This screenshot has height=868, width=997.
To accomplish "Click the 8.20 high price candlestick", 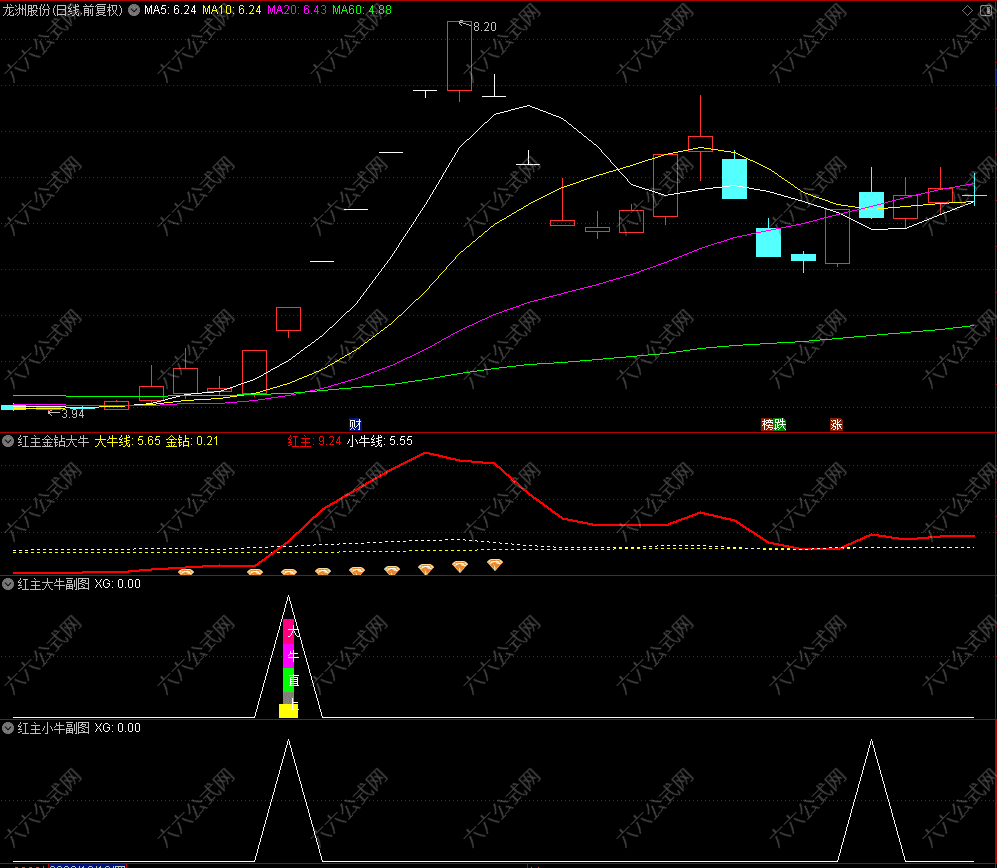I will pos(459,57).
